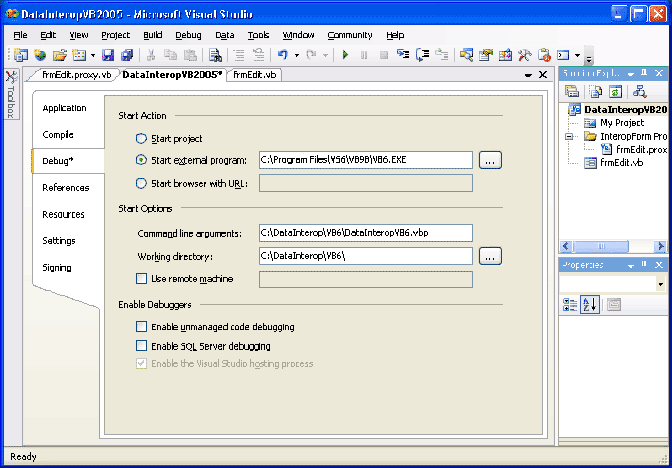Open the Solution Explorer window position dropdown
The width and height of the screenshot is (672, 468).
click(x=630, y=74)
